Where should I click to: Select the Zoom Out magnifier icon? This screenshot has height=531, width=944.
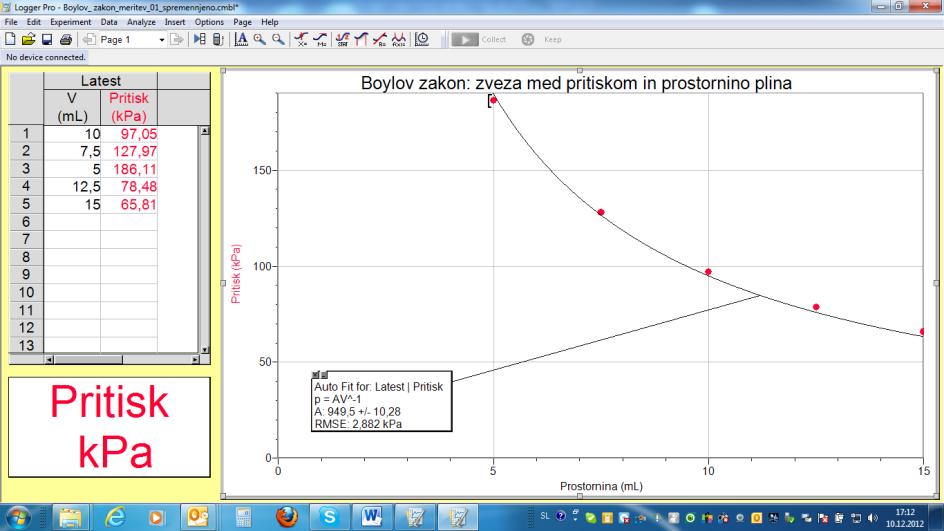pos(278,39)
